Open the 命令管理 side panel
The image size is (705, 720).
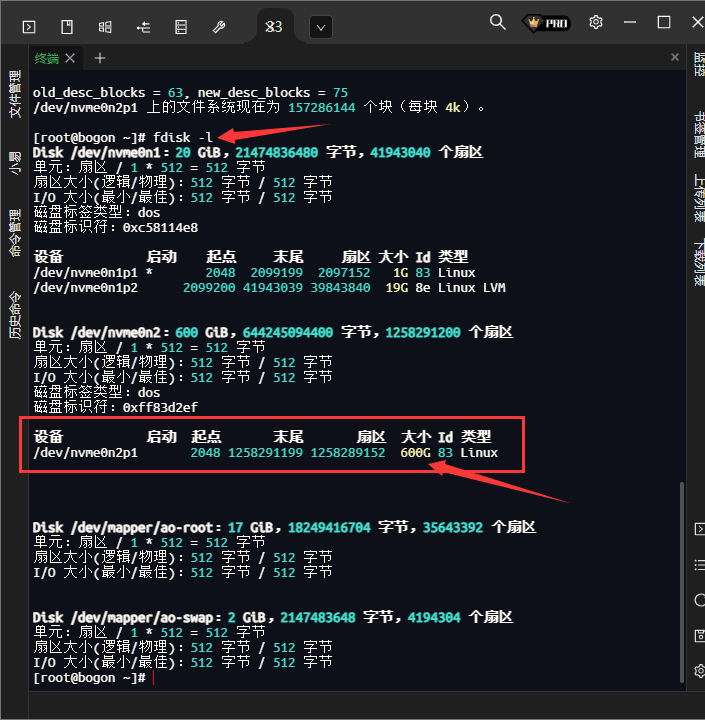tap(14, 235)
